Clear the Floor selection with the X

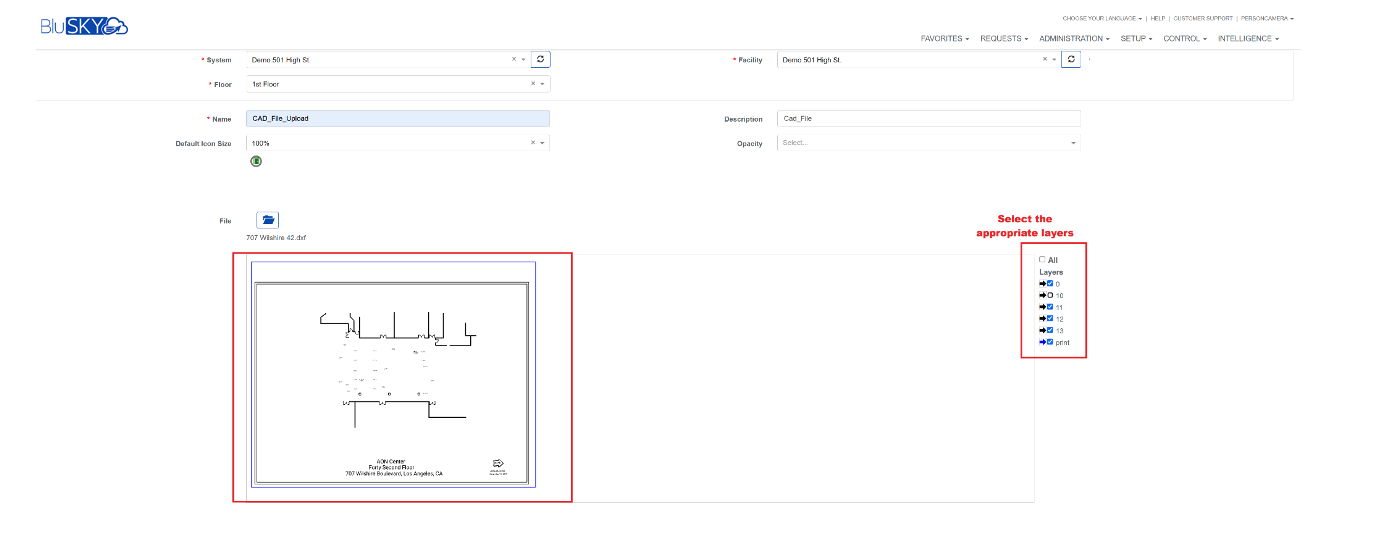pos(532,84)
